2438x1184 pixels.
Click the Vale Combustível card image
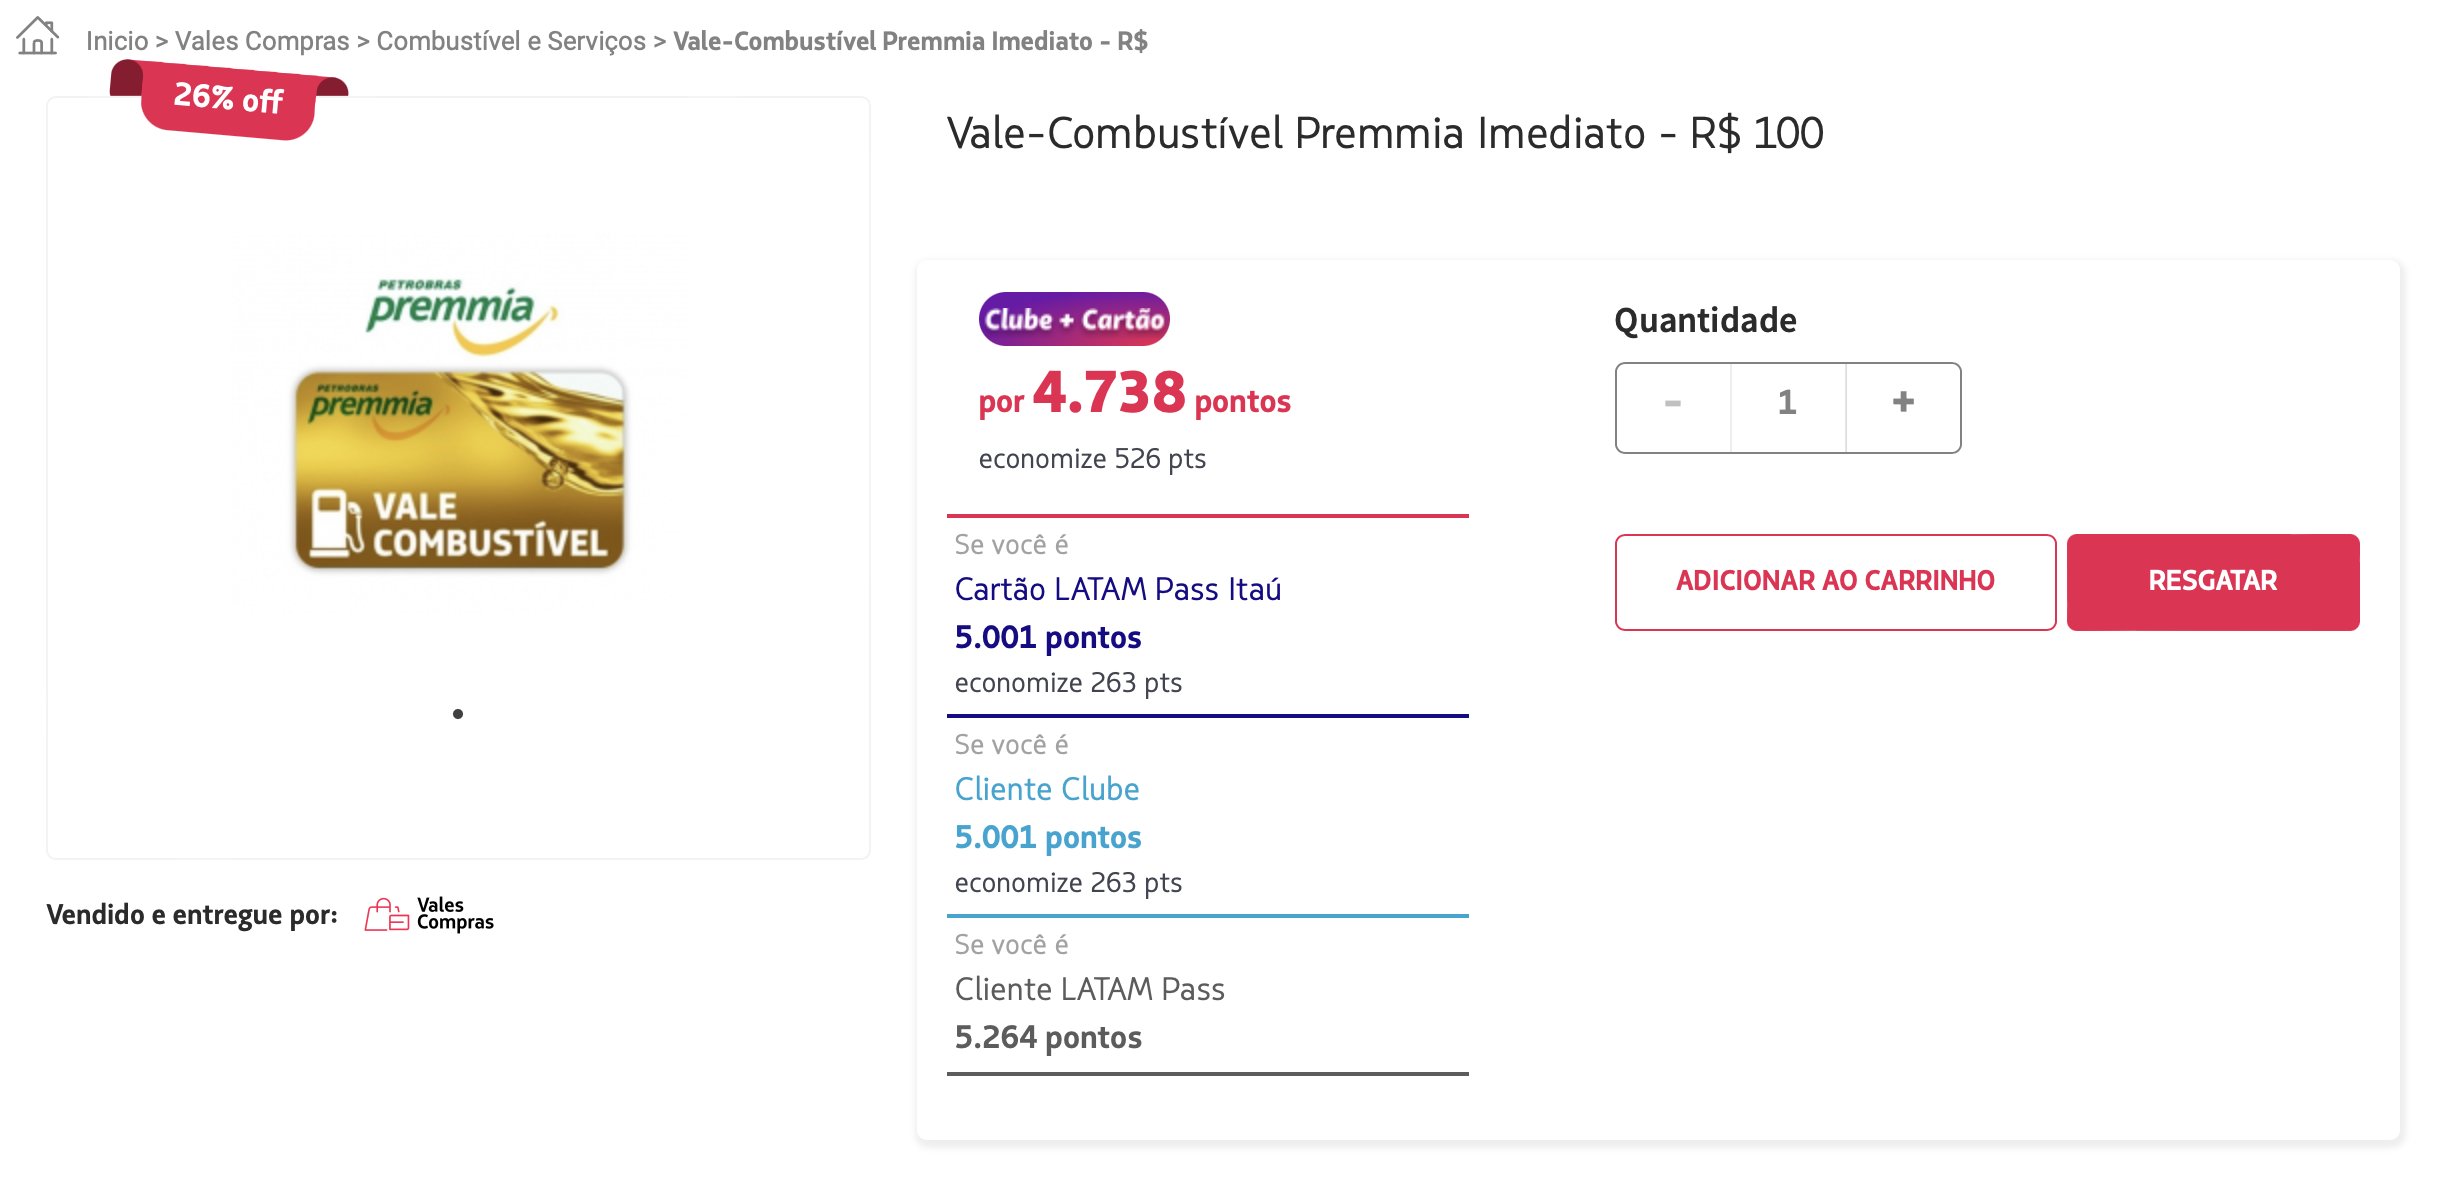pos(459,469)
